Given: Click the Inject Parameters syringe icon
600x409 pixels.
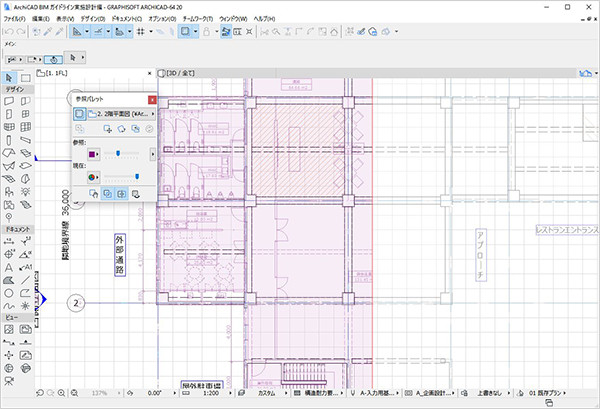Looking at the screenshot, I should [x=59, y=32].
